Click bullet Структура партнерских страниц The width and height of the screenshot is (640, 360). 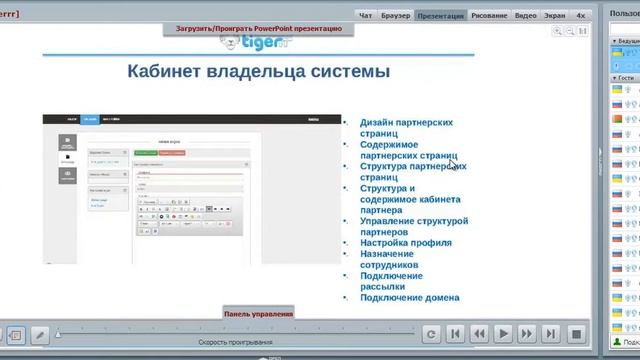click(413, 171)
